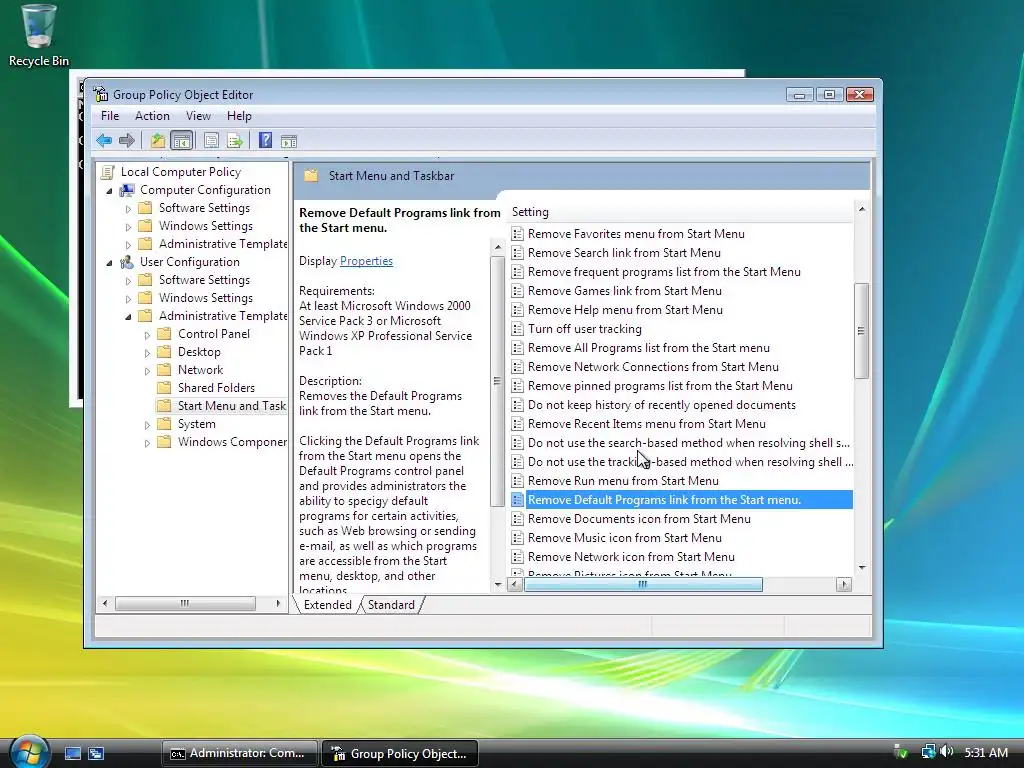Expand the Network node
This screenshot has height=768, width=1024.
pos(147,371)
